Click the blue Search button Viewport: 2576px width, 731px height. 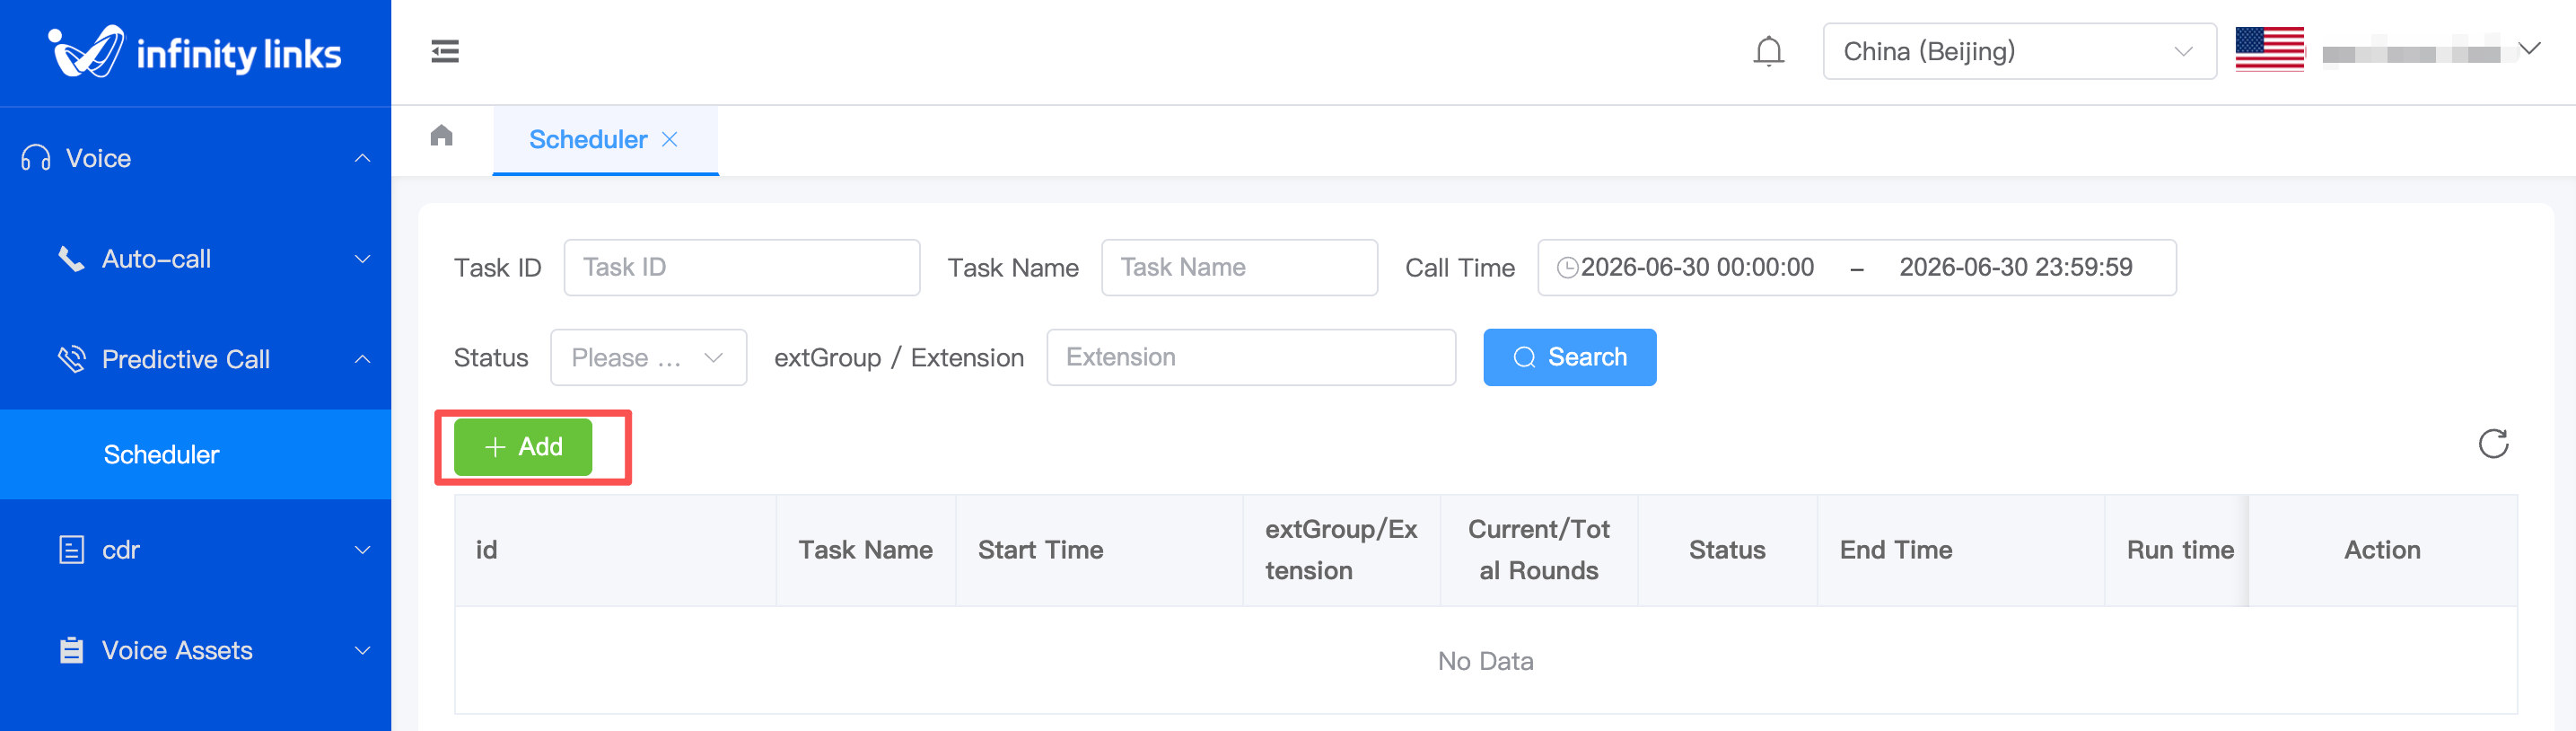(x=1569, y=357)
